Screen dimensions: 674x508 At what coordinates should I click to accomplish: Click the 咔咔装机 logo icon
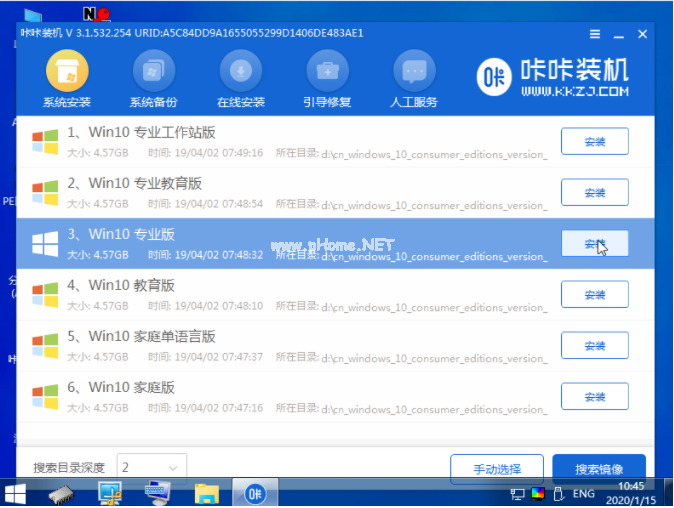[494, 77]
